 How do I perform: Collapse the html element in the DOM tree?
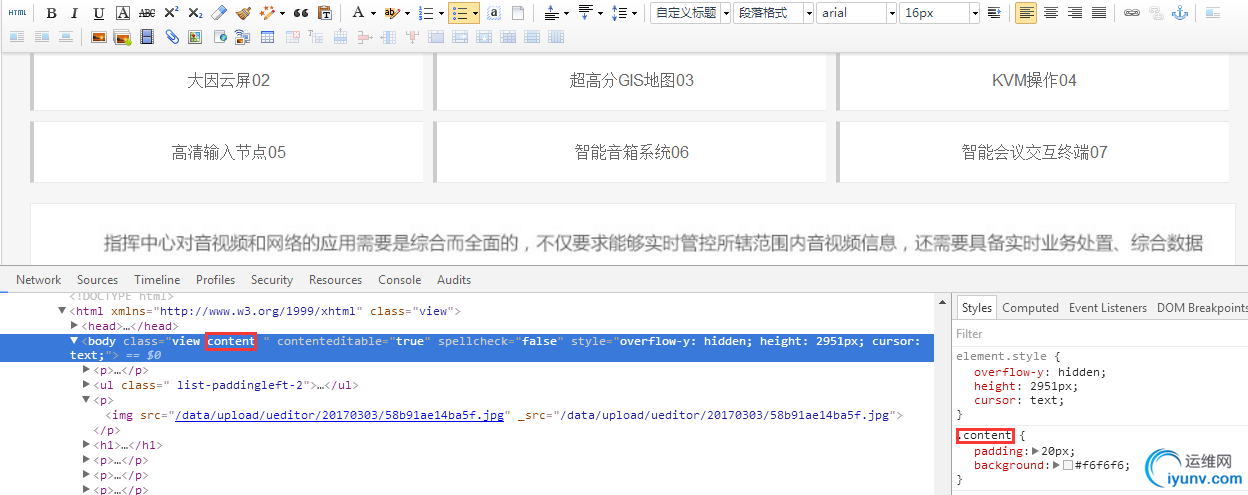coord(62,311)
